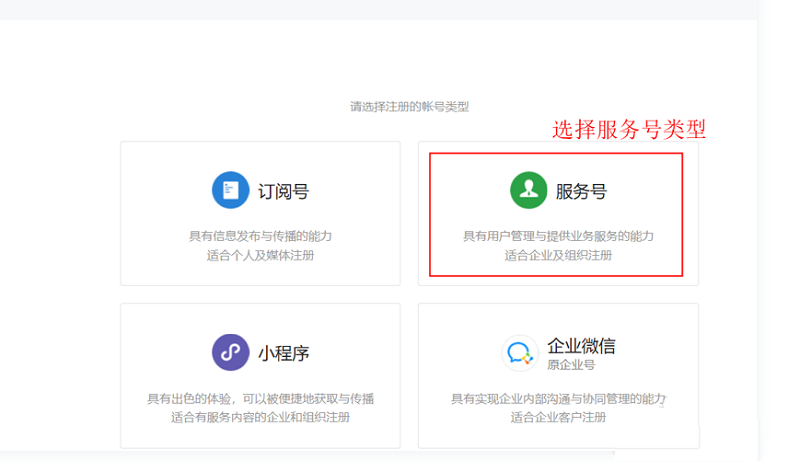Select the 小程序 title text
This screenshot has height=472, width=800.
click(x=284, y=353)
